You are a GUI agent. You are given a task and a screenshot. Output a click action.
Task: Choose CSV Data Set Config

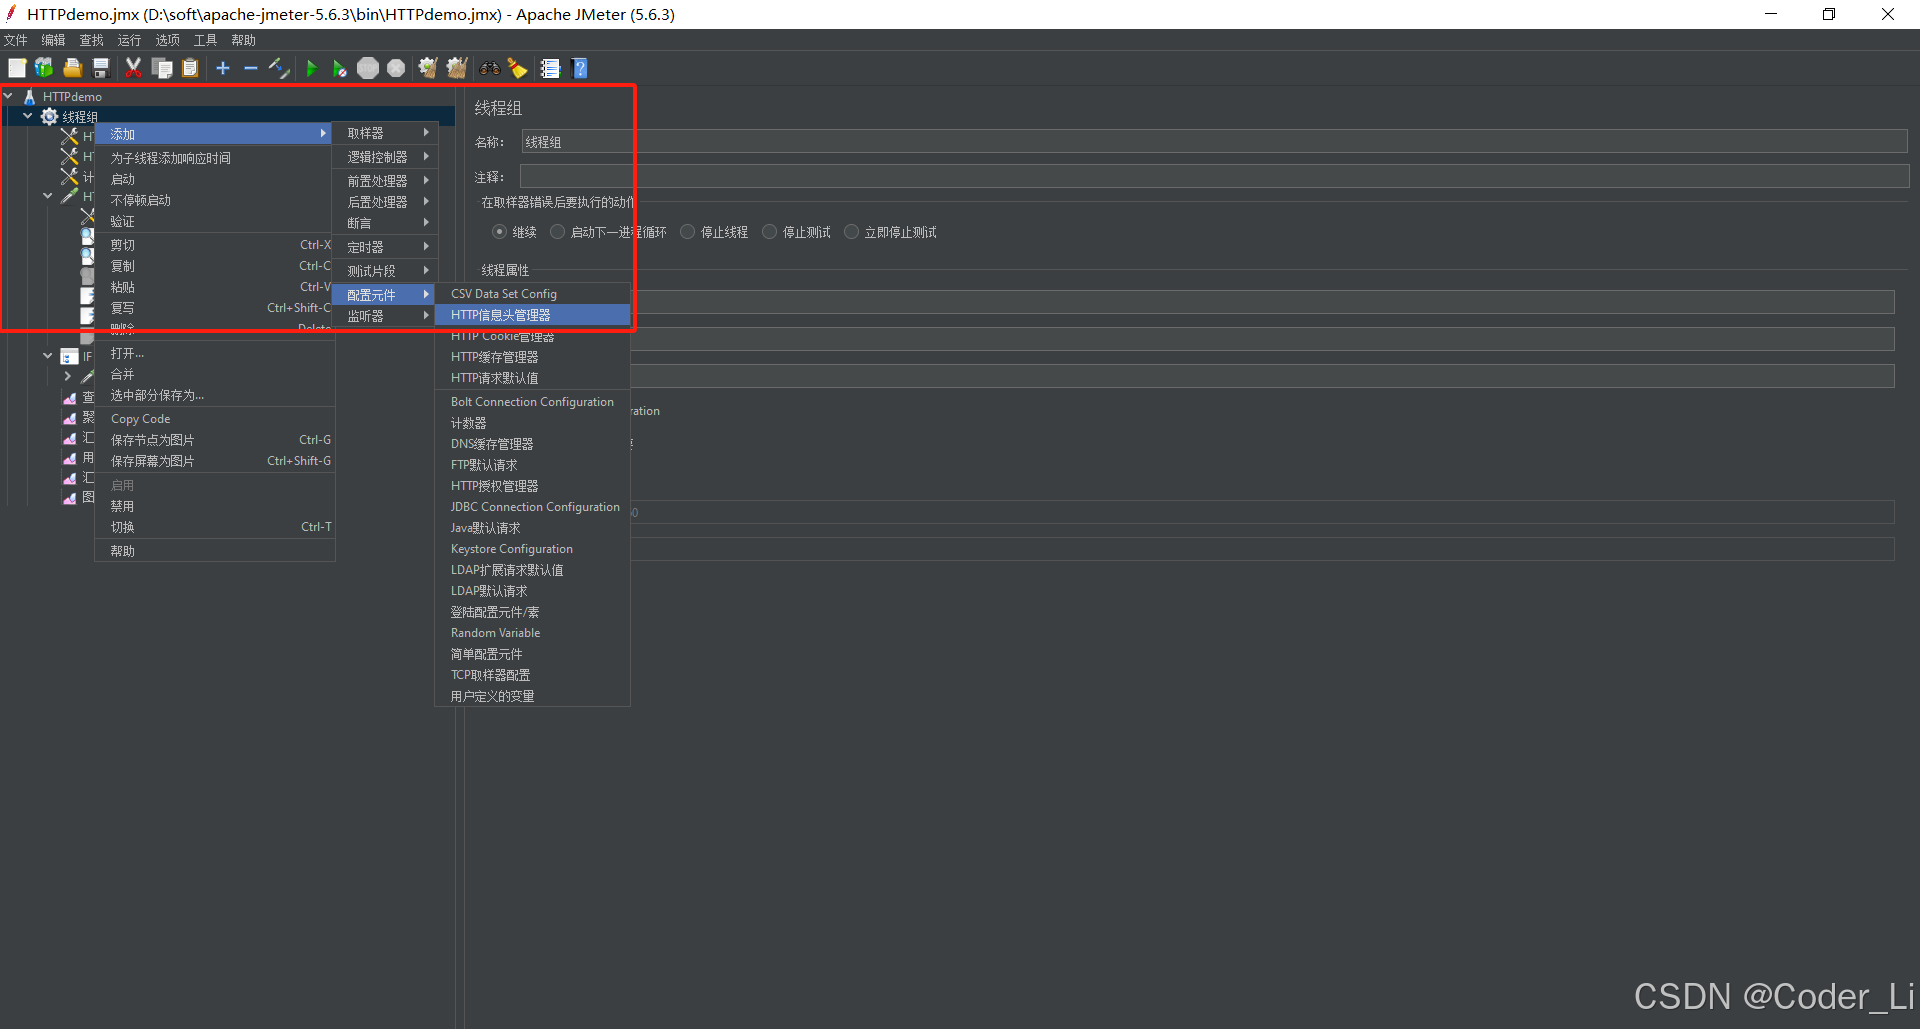[532, 294]
